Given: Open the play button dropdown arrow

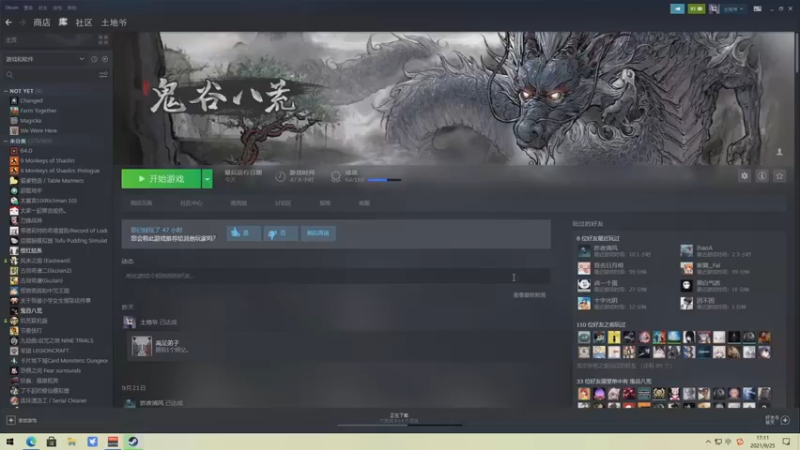Looking at the screenshot, I should click(207, 179).
